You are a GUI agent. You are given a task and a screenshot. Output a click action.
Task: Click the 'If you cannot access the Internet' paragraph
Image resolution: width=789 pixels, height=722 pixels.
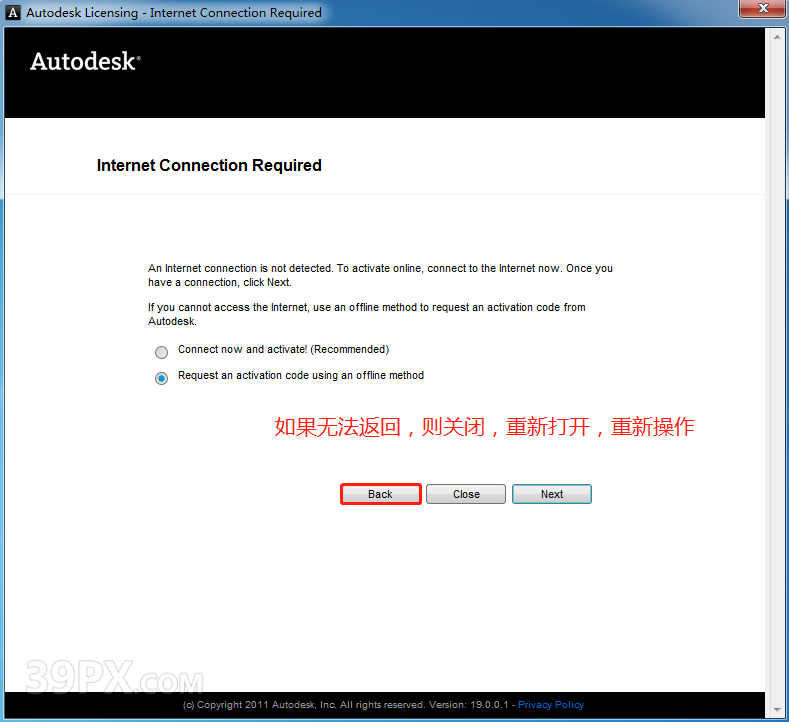click(366, 314)
